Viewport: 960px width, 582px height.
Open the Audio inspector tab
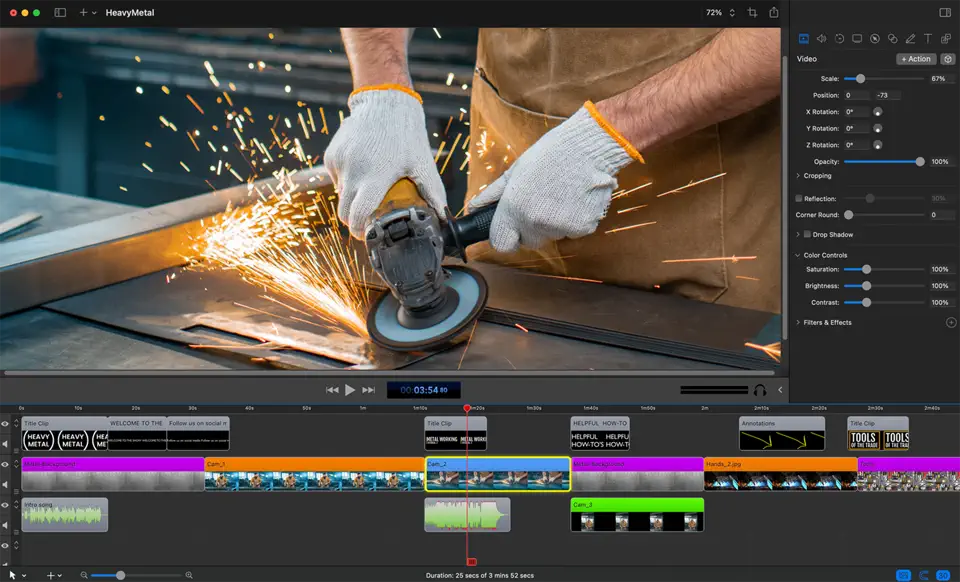822,39
